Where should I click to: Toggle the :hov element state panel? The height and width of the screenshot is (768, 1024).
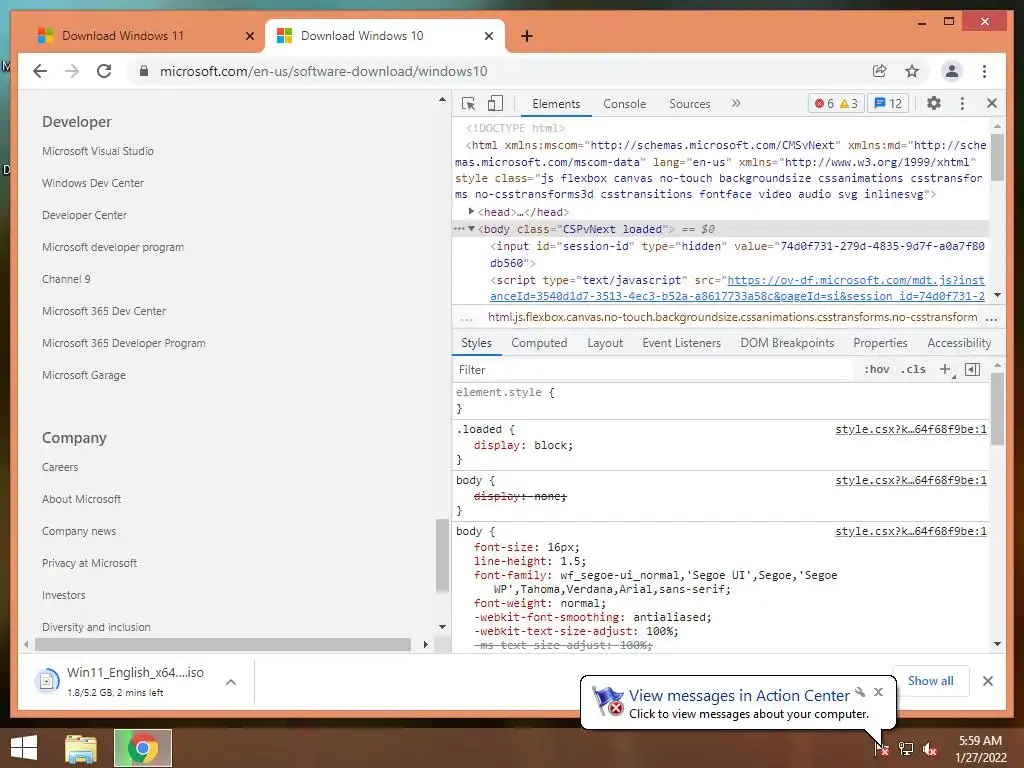876,370
